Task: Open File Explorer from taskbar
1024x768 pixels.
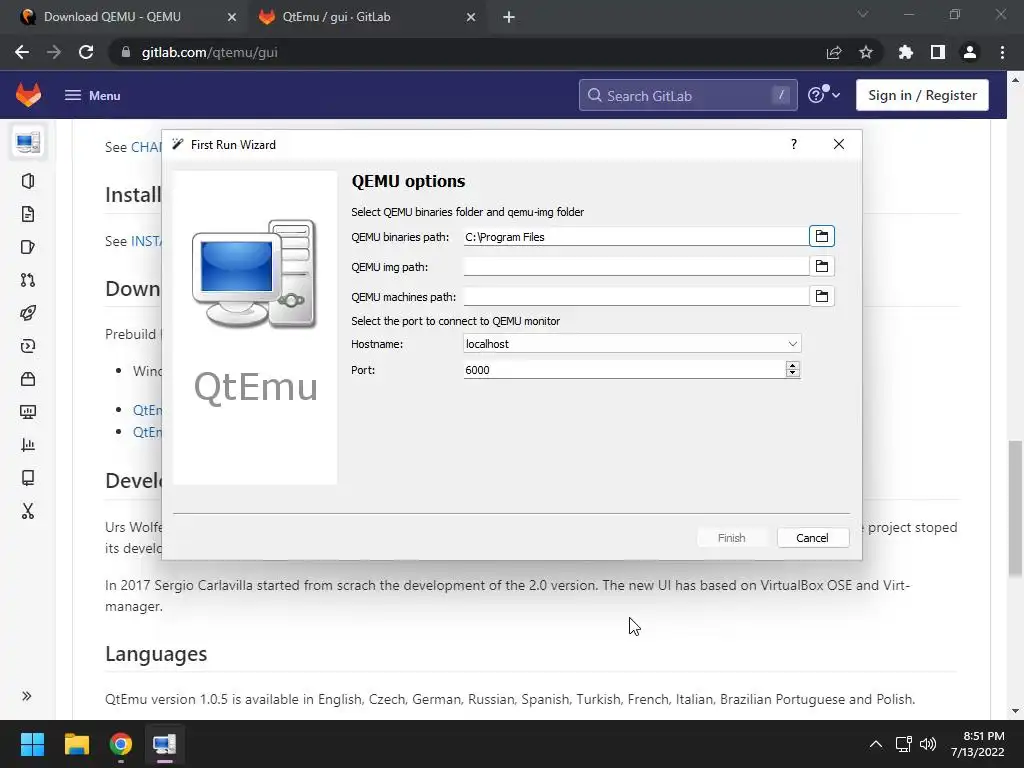Action: tap(76, 744)
